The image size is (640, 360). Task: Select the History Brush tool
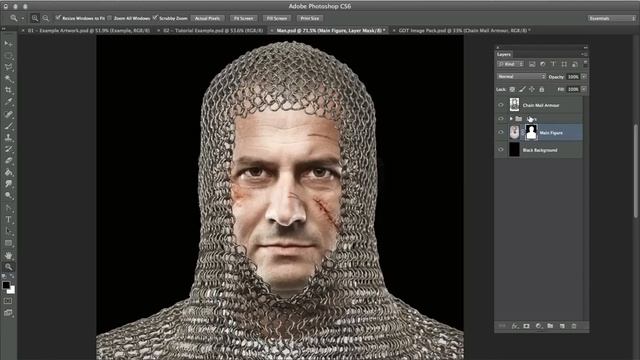coord(9,149)
